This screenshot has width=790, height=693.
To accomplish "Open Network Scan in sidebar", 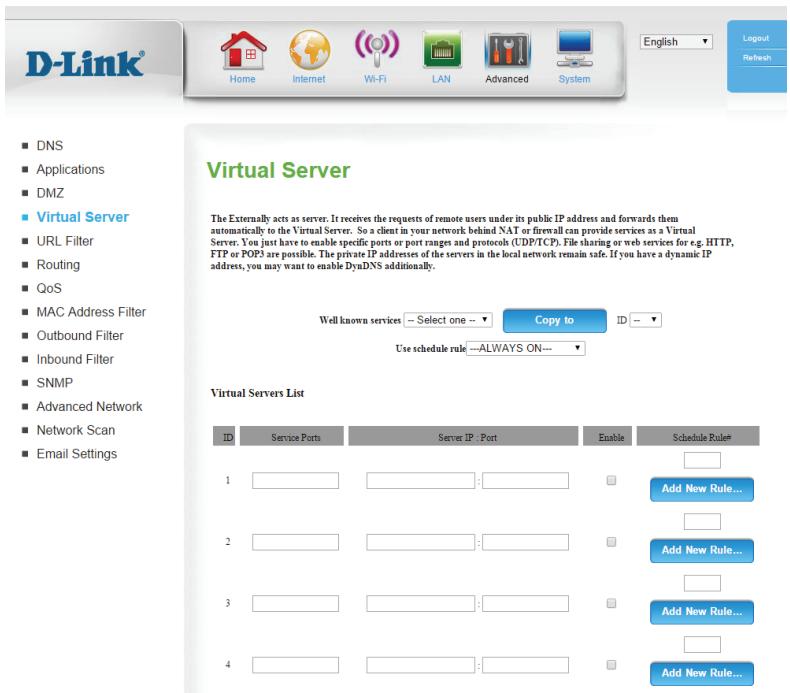I will (x=76, y=430).
